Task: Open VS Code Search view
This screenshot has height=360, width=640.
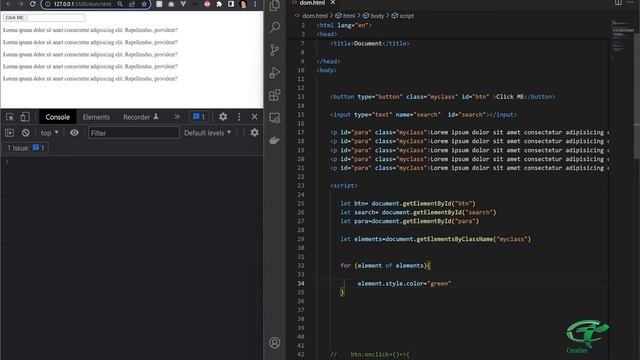Action: coord(275,28)
